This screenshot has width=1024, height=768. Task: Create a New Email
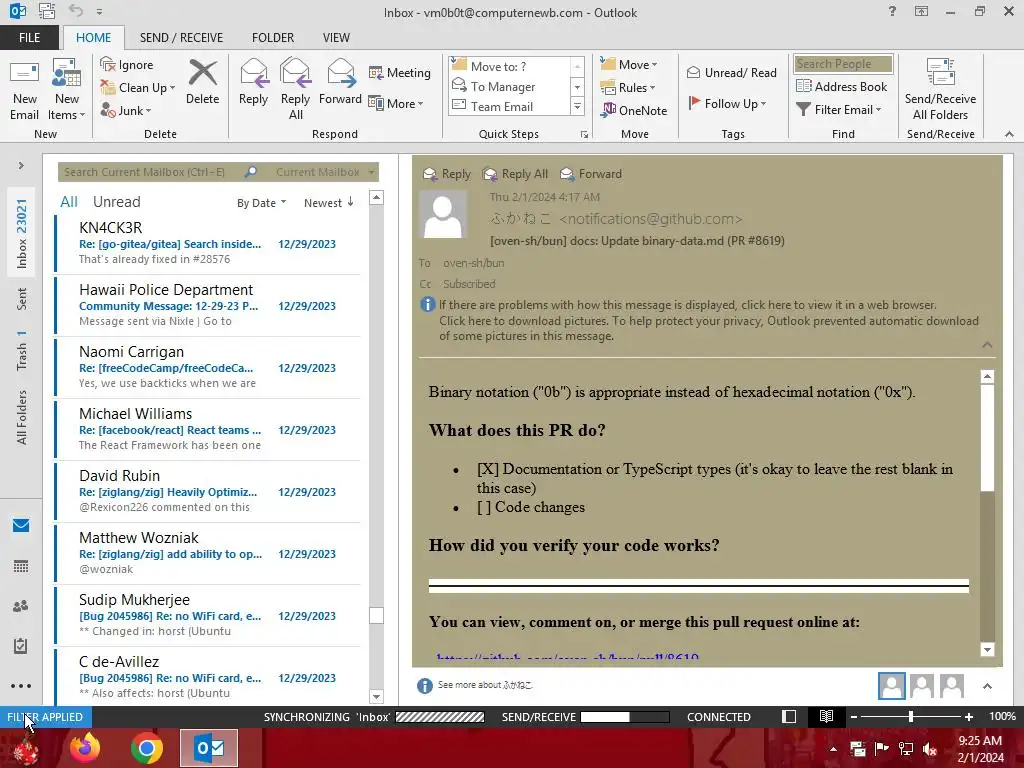coord(24,90)
